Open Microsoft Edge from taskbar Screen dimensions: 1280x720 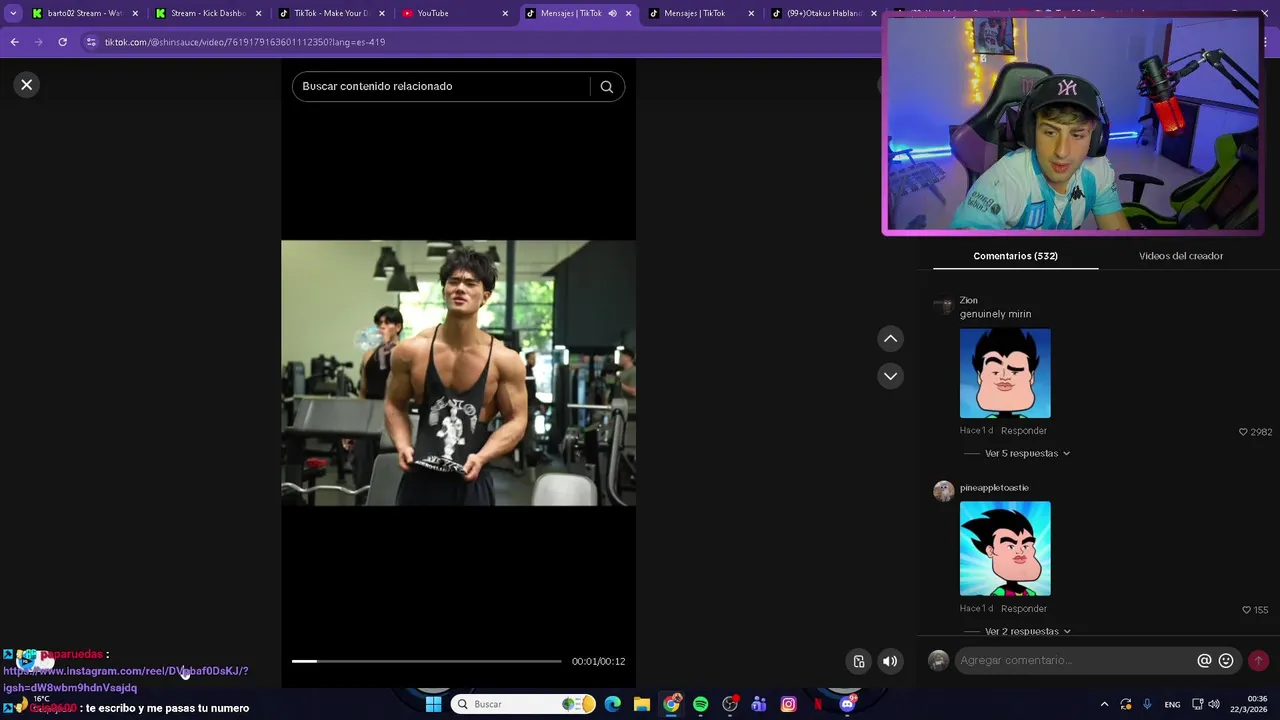612,704
